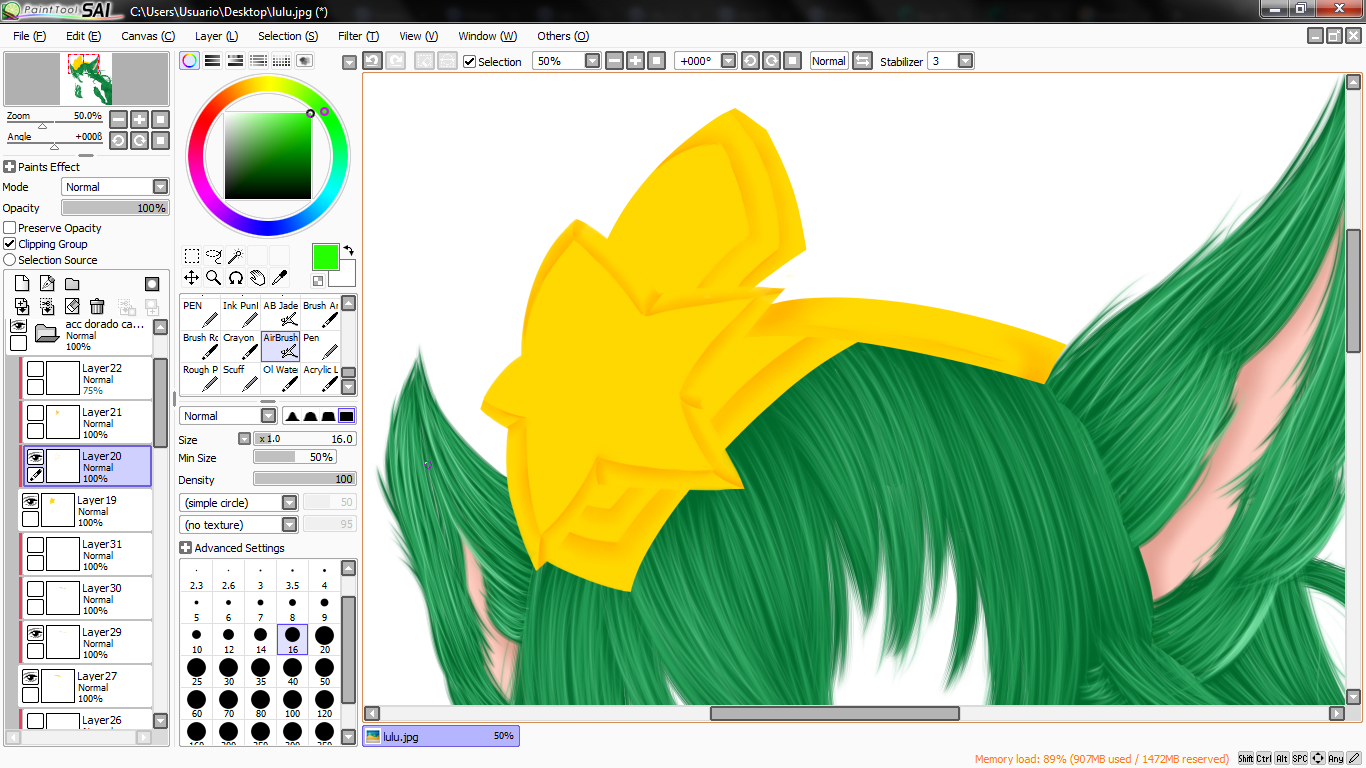
Task: Open the Canvas menu
Action: click(148, 36)
